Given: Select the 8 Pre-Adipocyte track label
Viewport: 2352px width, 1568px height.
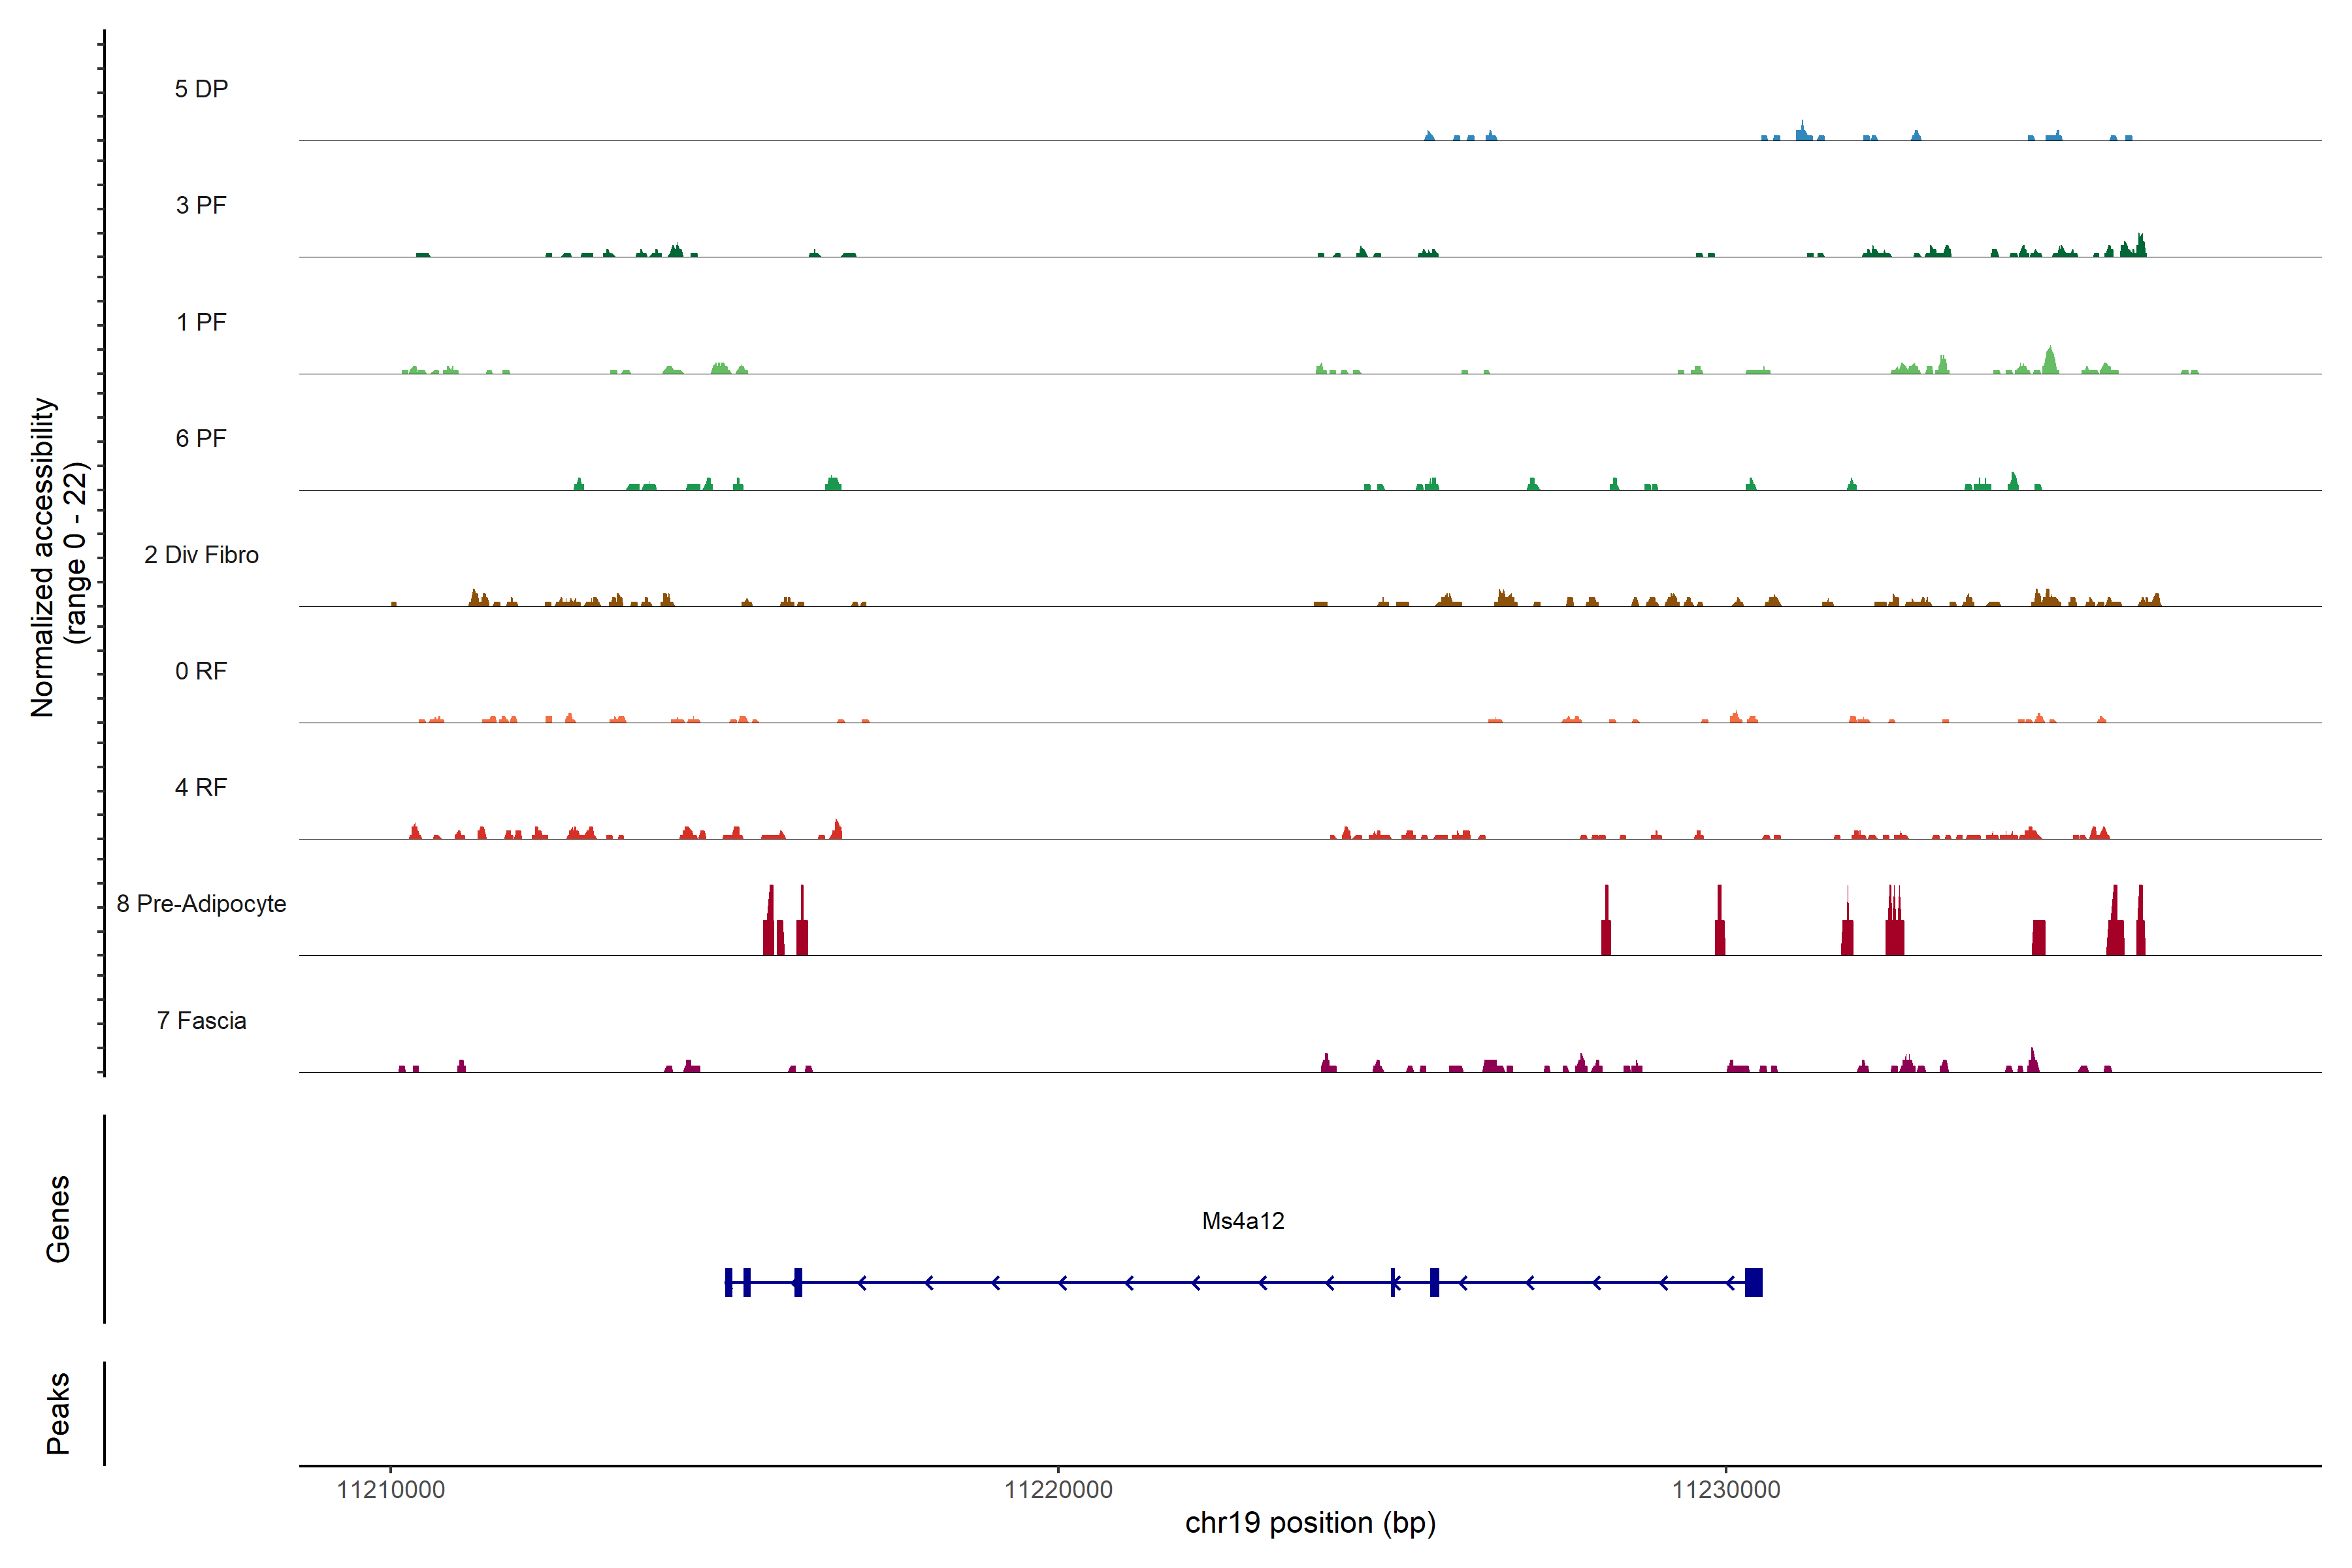Looking at the screenshot, I should pyautogui.click(x=201, y=904).
